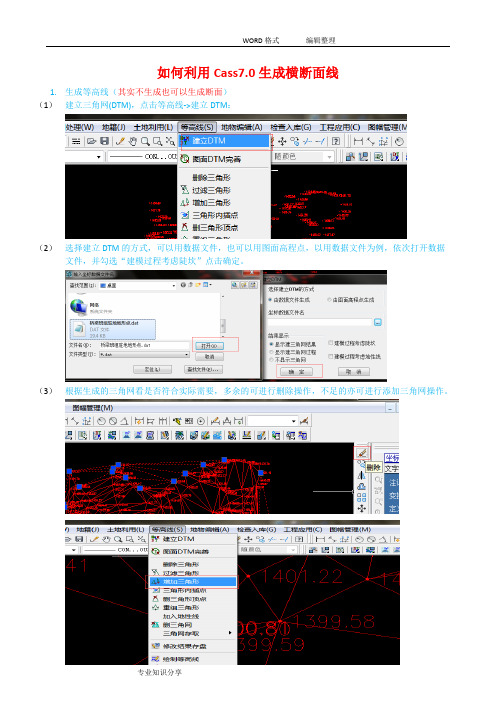Click the Move icon in right vertical toolbar
This screenshot has width=496, height=702.
click(361, 508)
